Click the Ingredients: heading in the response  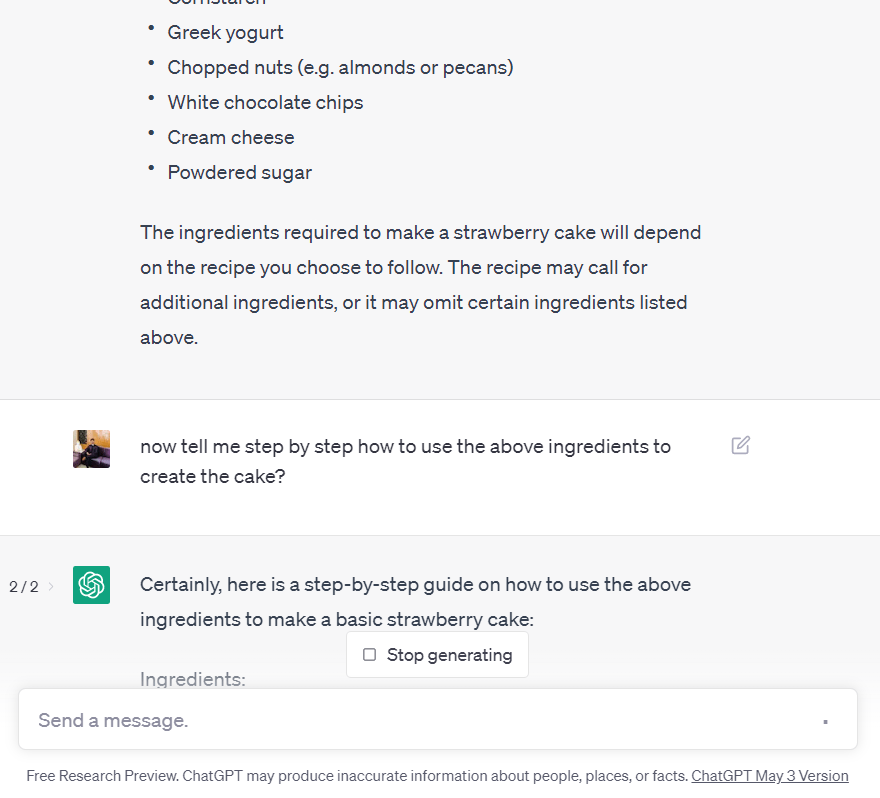click(x=192, y=680)
